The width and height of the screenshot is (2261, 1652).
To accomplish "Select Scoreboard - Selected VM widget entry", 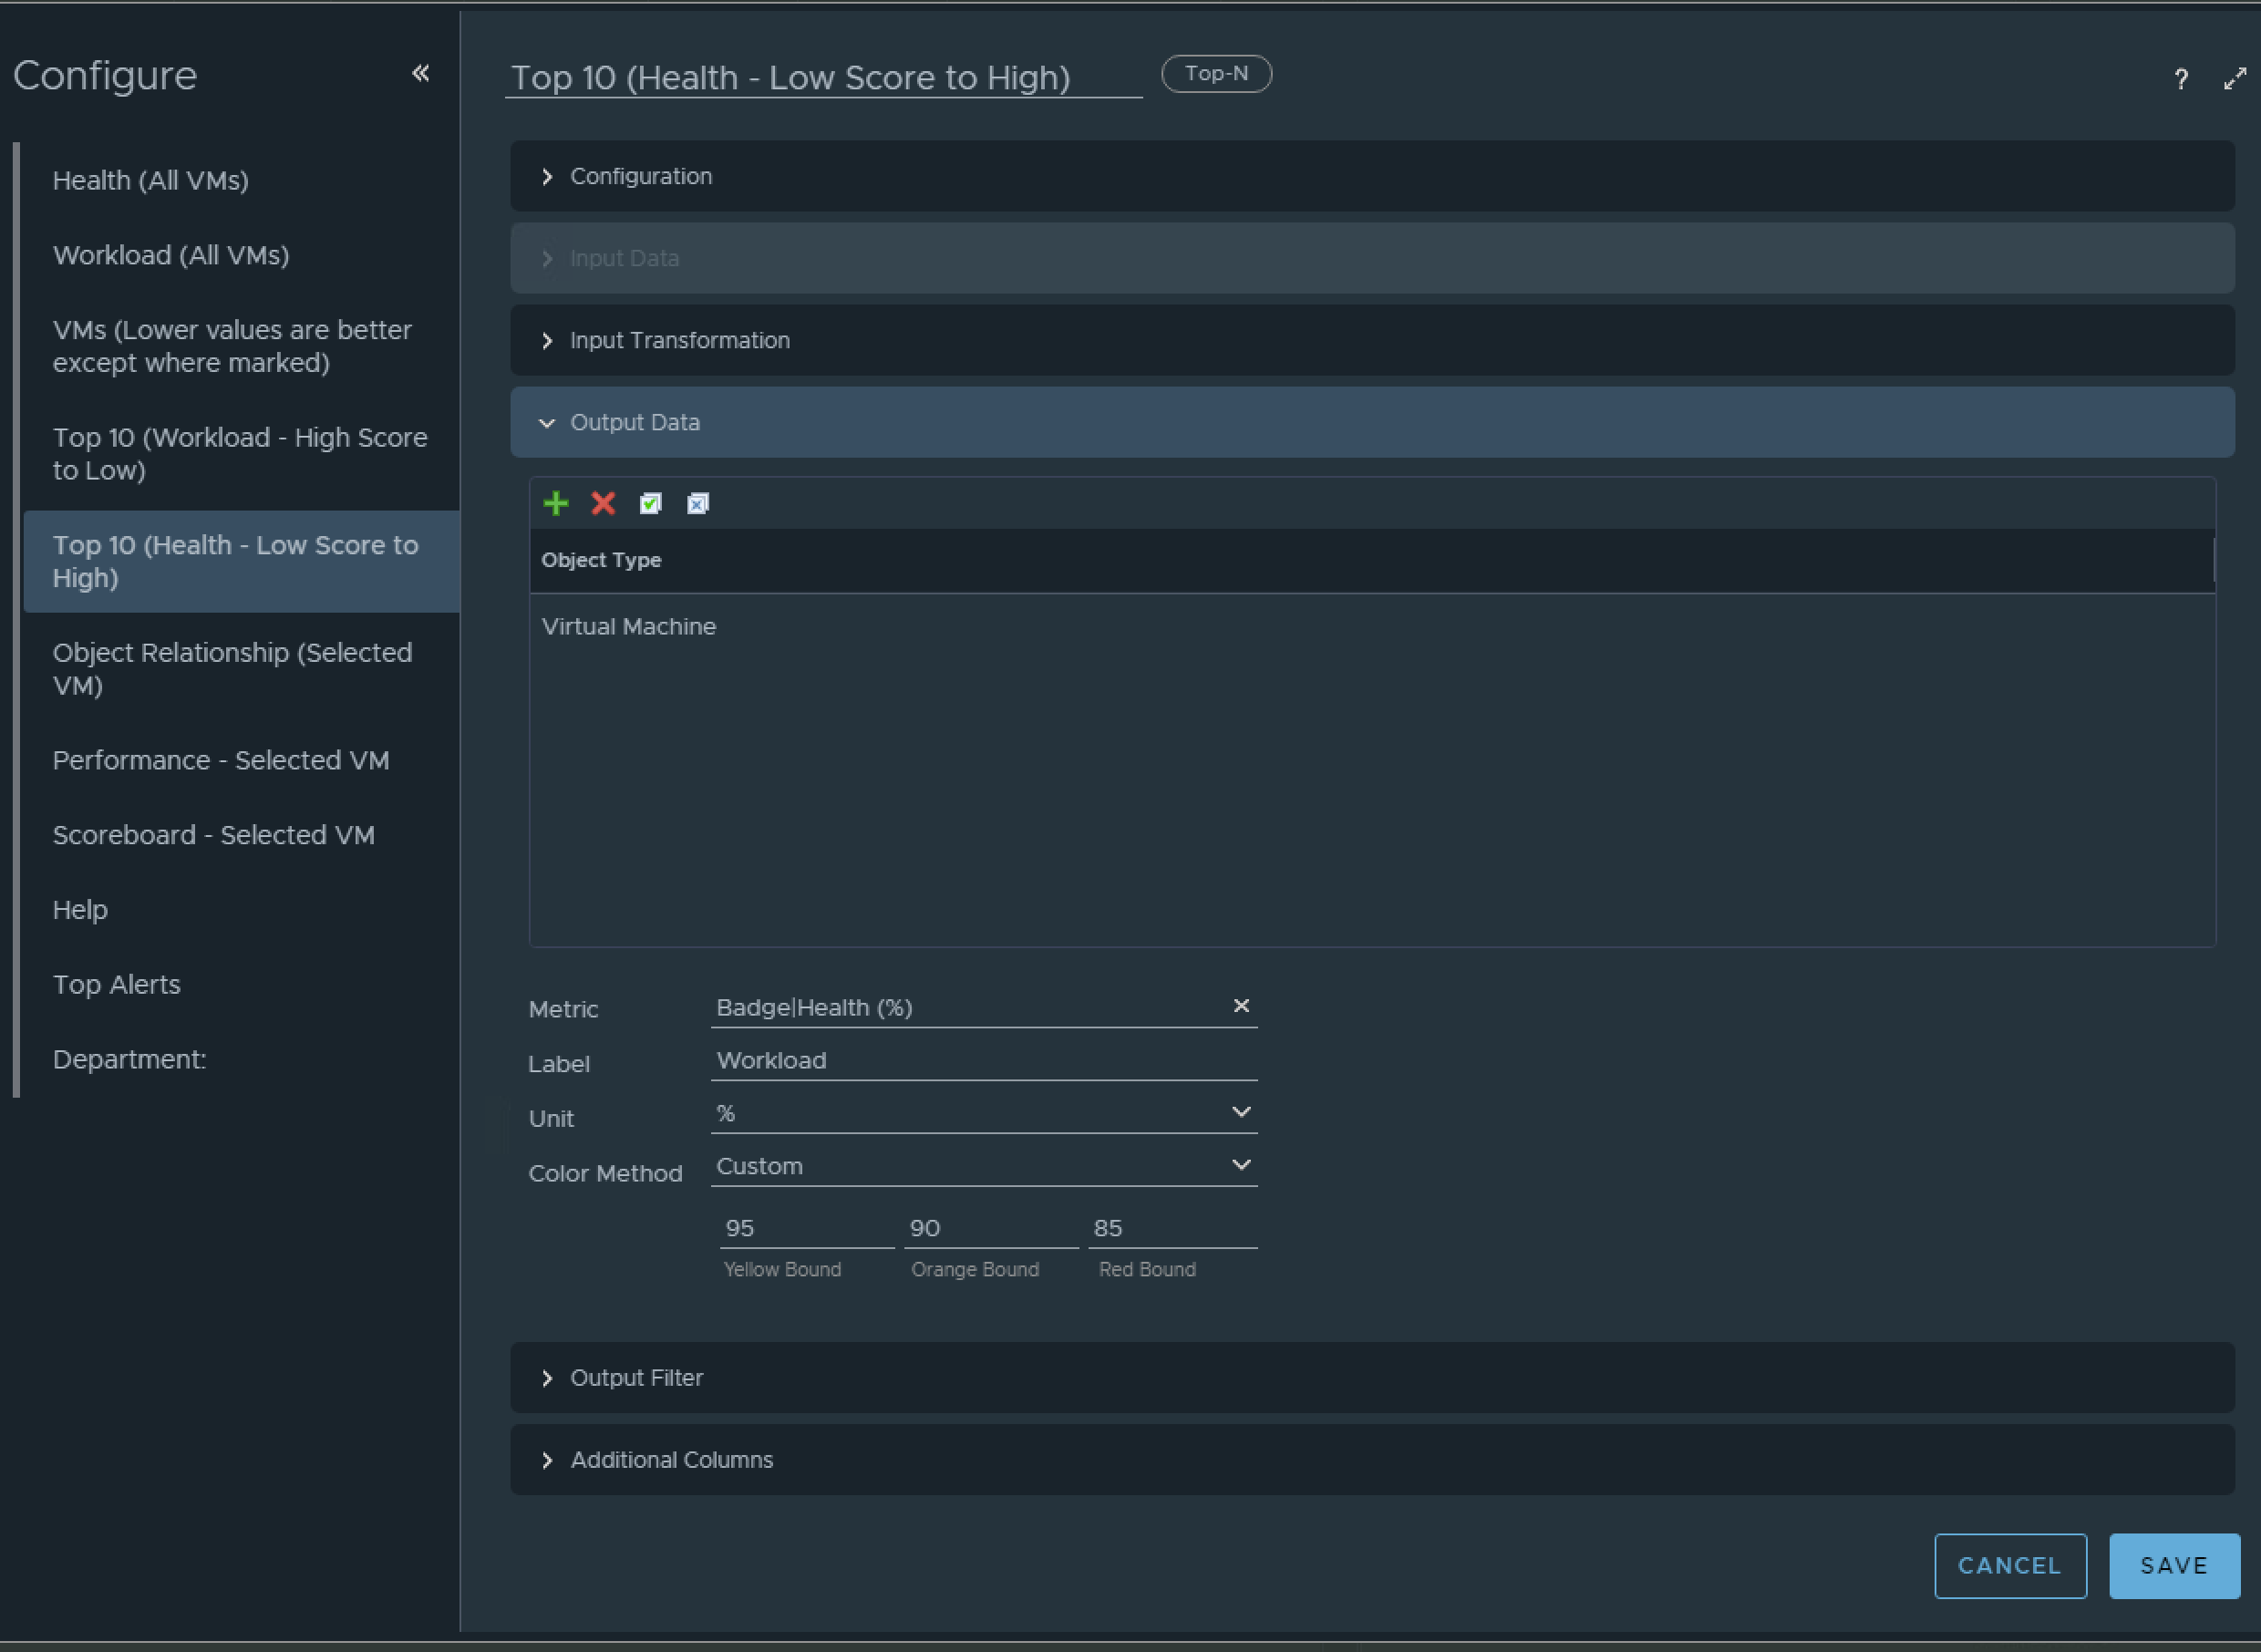I will 213,835.
